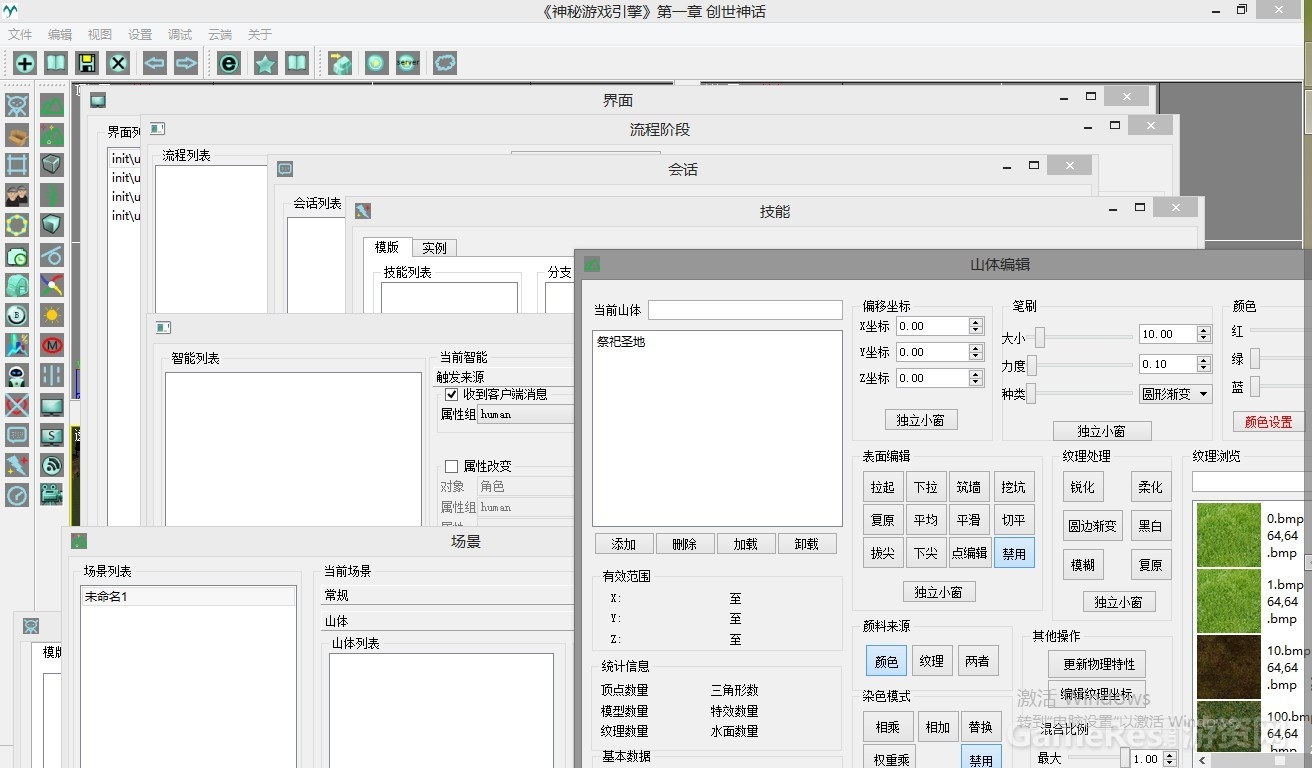Click the letter 'e' toolbar icon

[229, 63]
